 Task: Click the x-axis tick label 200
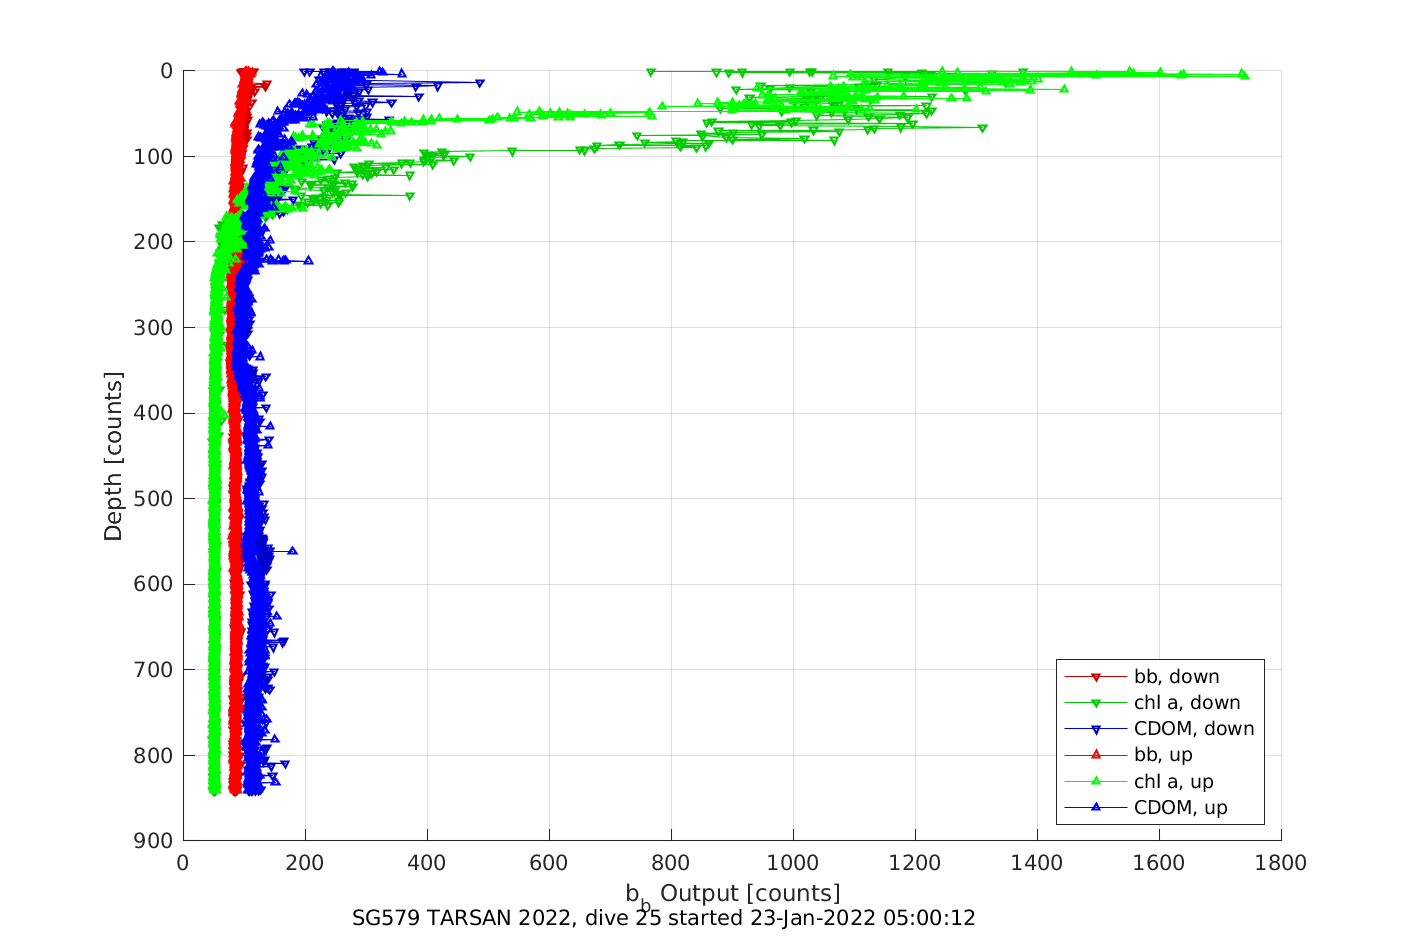tap(305, 863)
